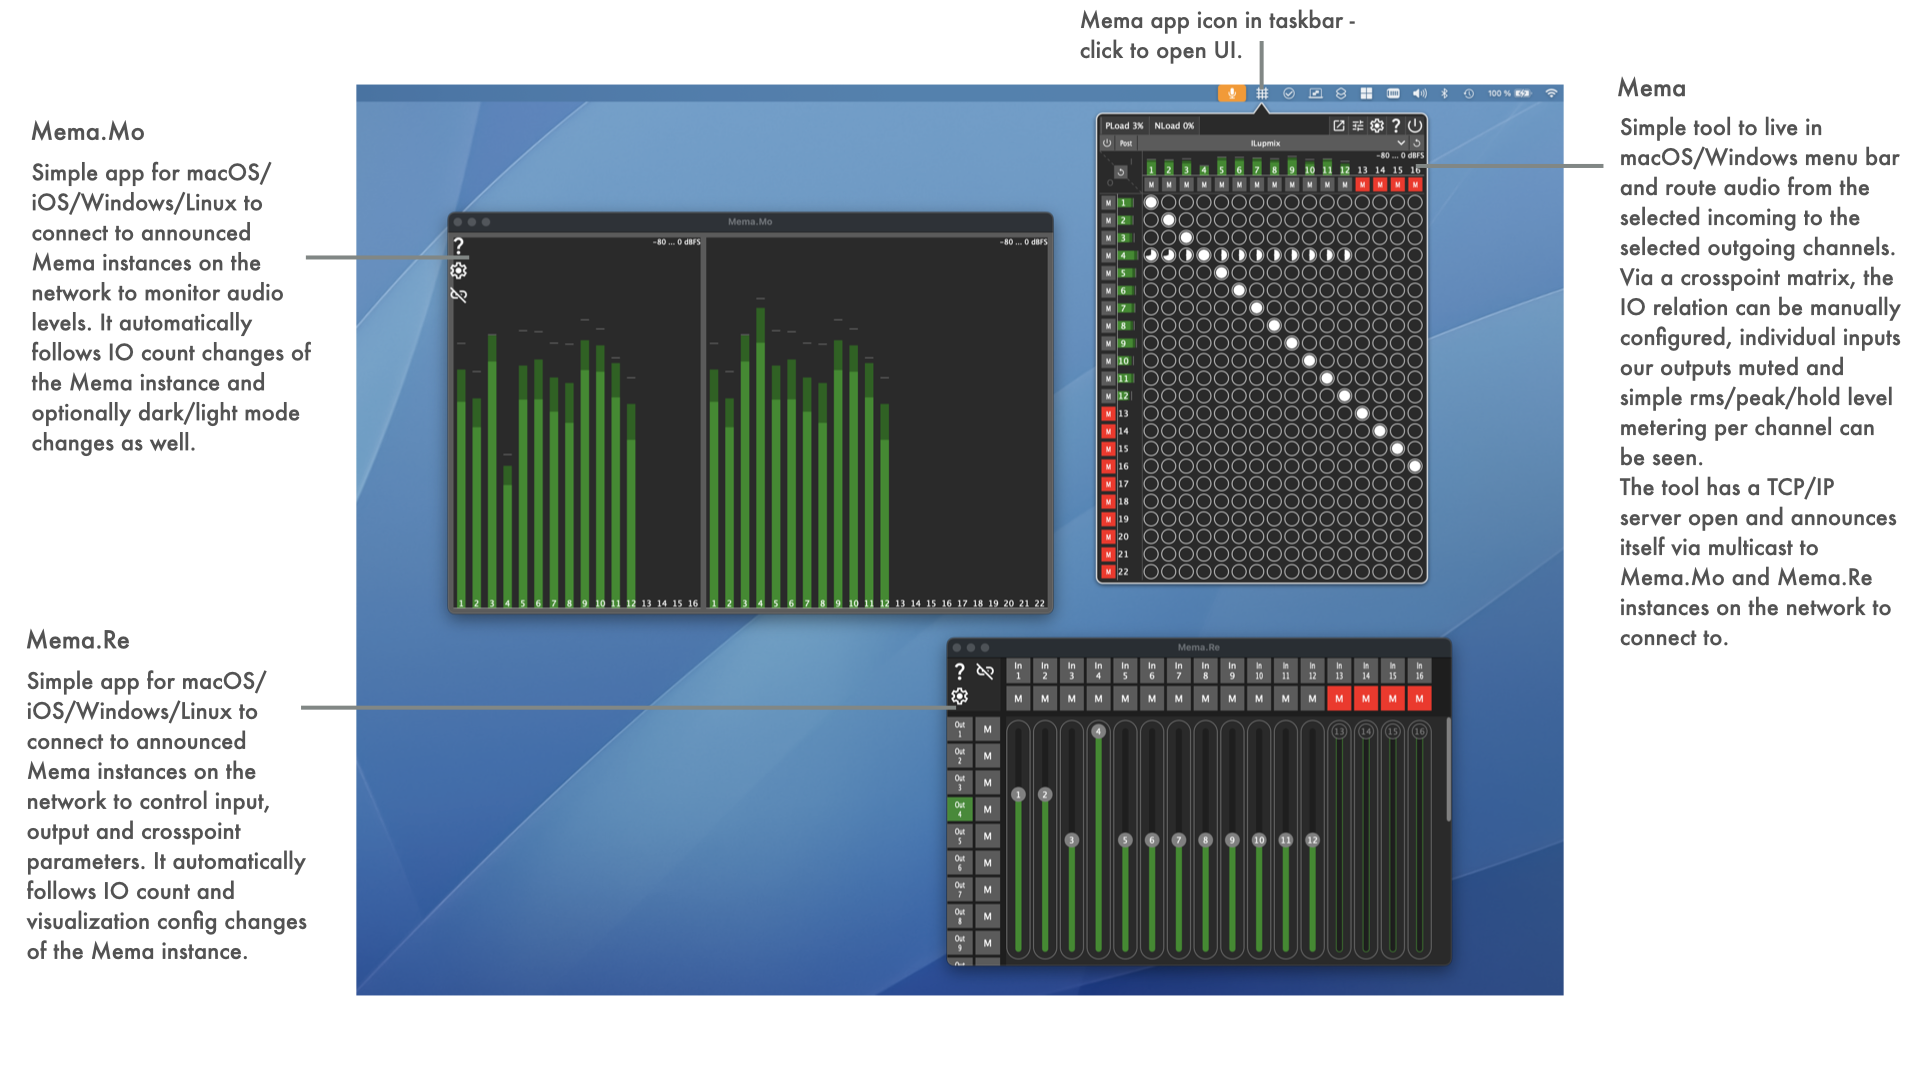This screenshot has width=1920, height=1080.
Task: Click the power quit icon in Mema
Action: pyautogui.click(x=1415, y=126)
